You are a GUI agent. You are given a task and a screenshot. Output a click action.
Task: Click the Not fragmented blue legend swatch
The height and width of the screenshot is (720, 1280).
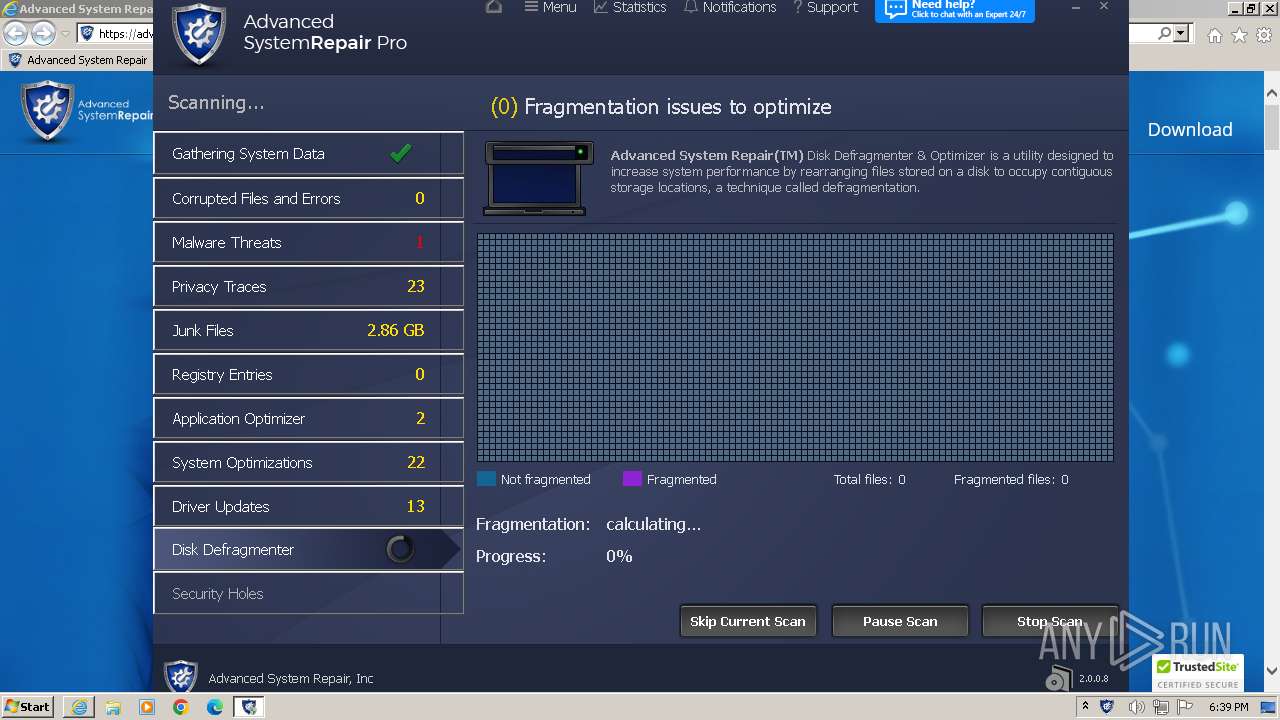pos(486,479)
